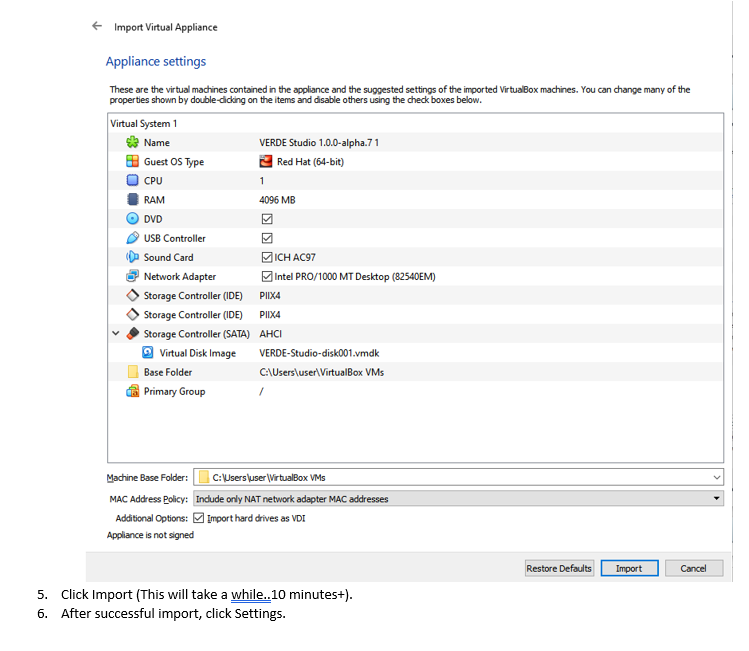The height and width of the screenshot is (651, 749).
Task: Click the Base Folder icon
Action: (132, 372)
